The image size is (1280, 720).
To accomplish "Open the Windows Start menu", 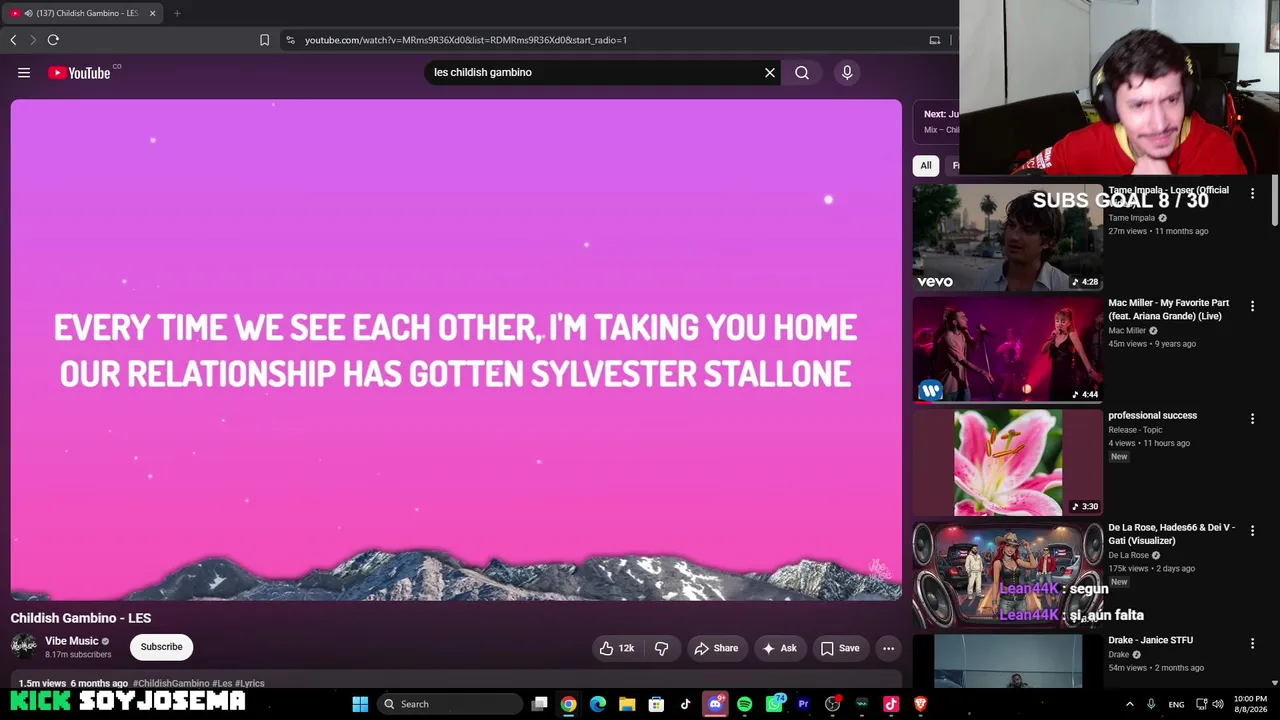I will pos(360,704).
